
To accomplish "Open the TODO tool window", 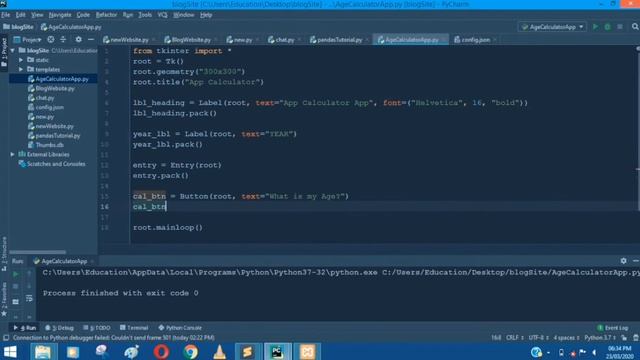I will click(x=97, y=328).
